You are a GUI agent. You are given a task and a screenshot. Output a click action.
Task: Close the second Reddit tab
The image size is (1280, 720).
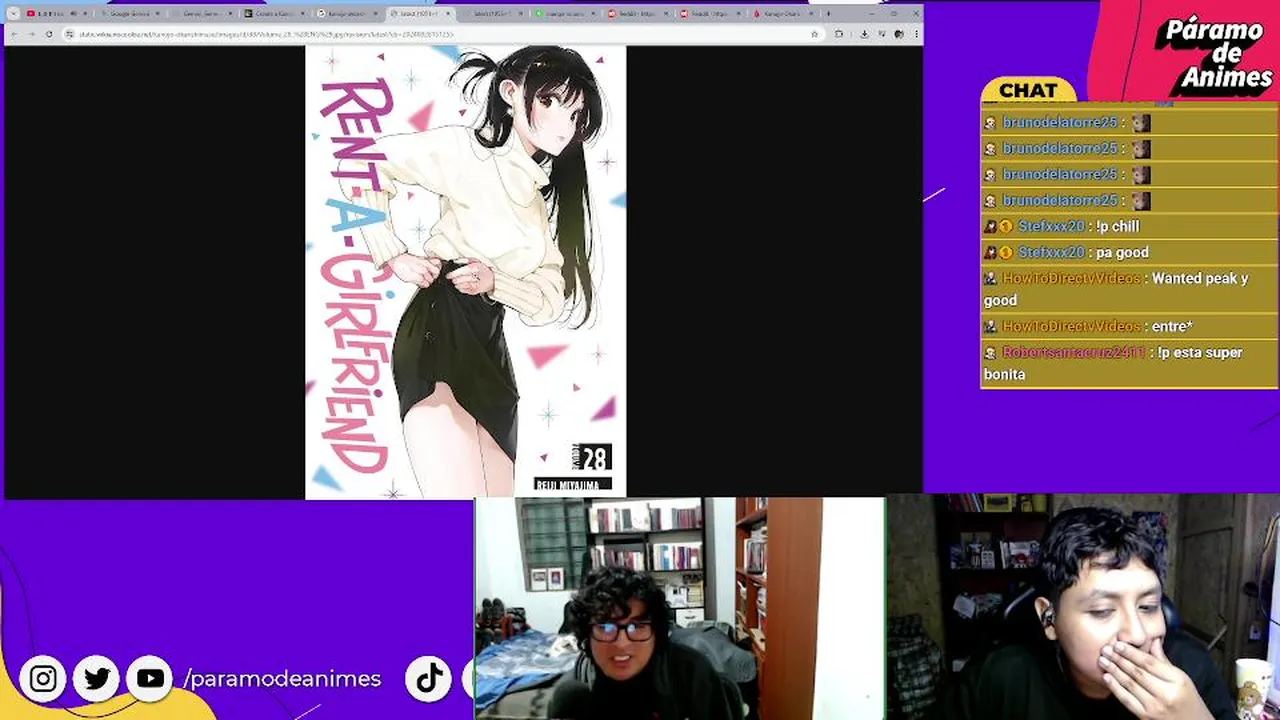click(x=738, y=14)
